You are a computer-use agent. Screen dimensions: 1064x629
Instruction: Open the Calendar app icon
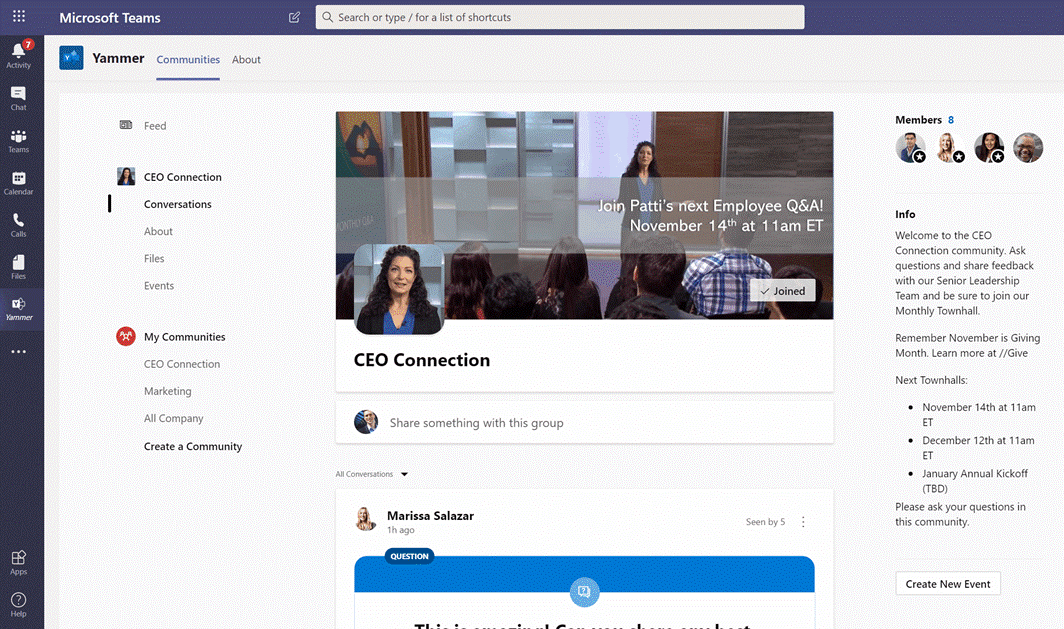18,182
